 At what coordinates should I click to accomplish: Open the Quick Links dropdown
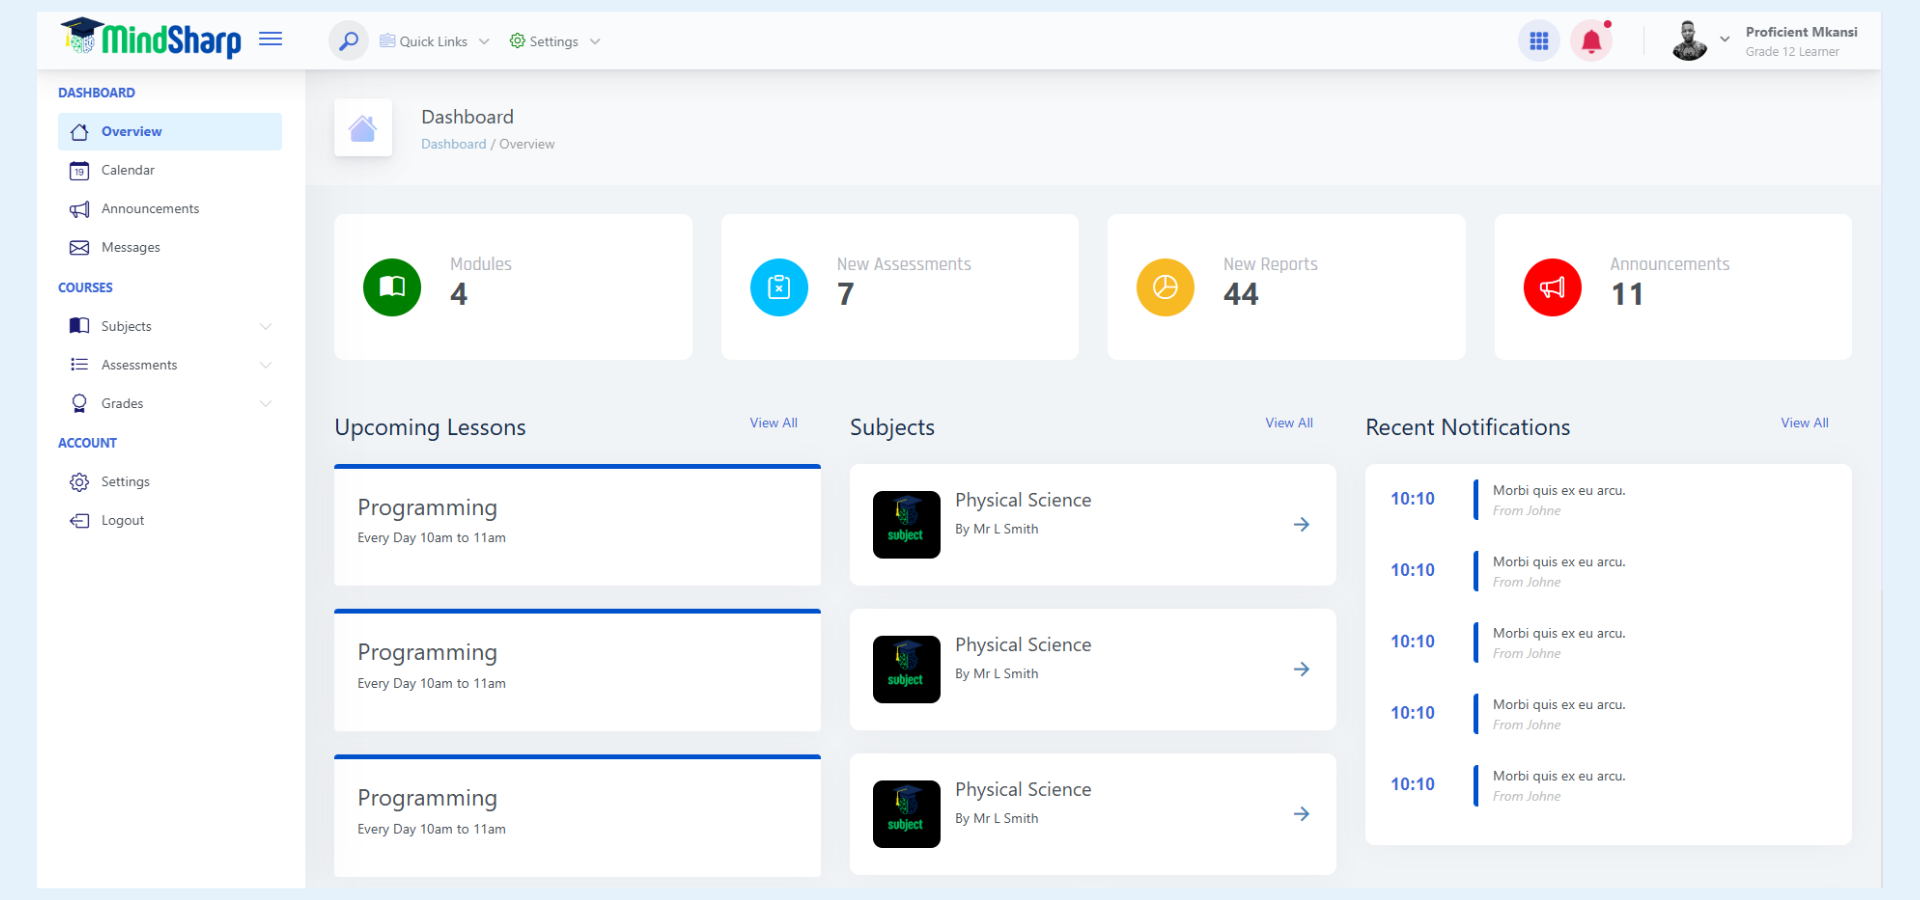point(435,41)
